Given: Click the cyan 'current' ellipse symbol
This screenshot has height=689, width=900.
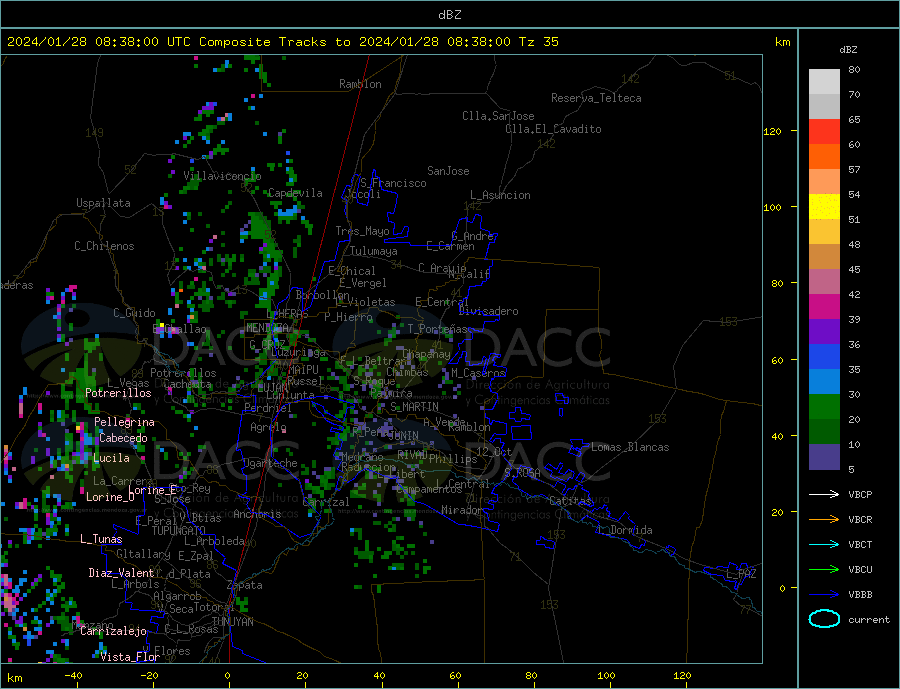Looking at the screenshot, I should [824, 619].
